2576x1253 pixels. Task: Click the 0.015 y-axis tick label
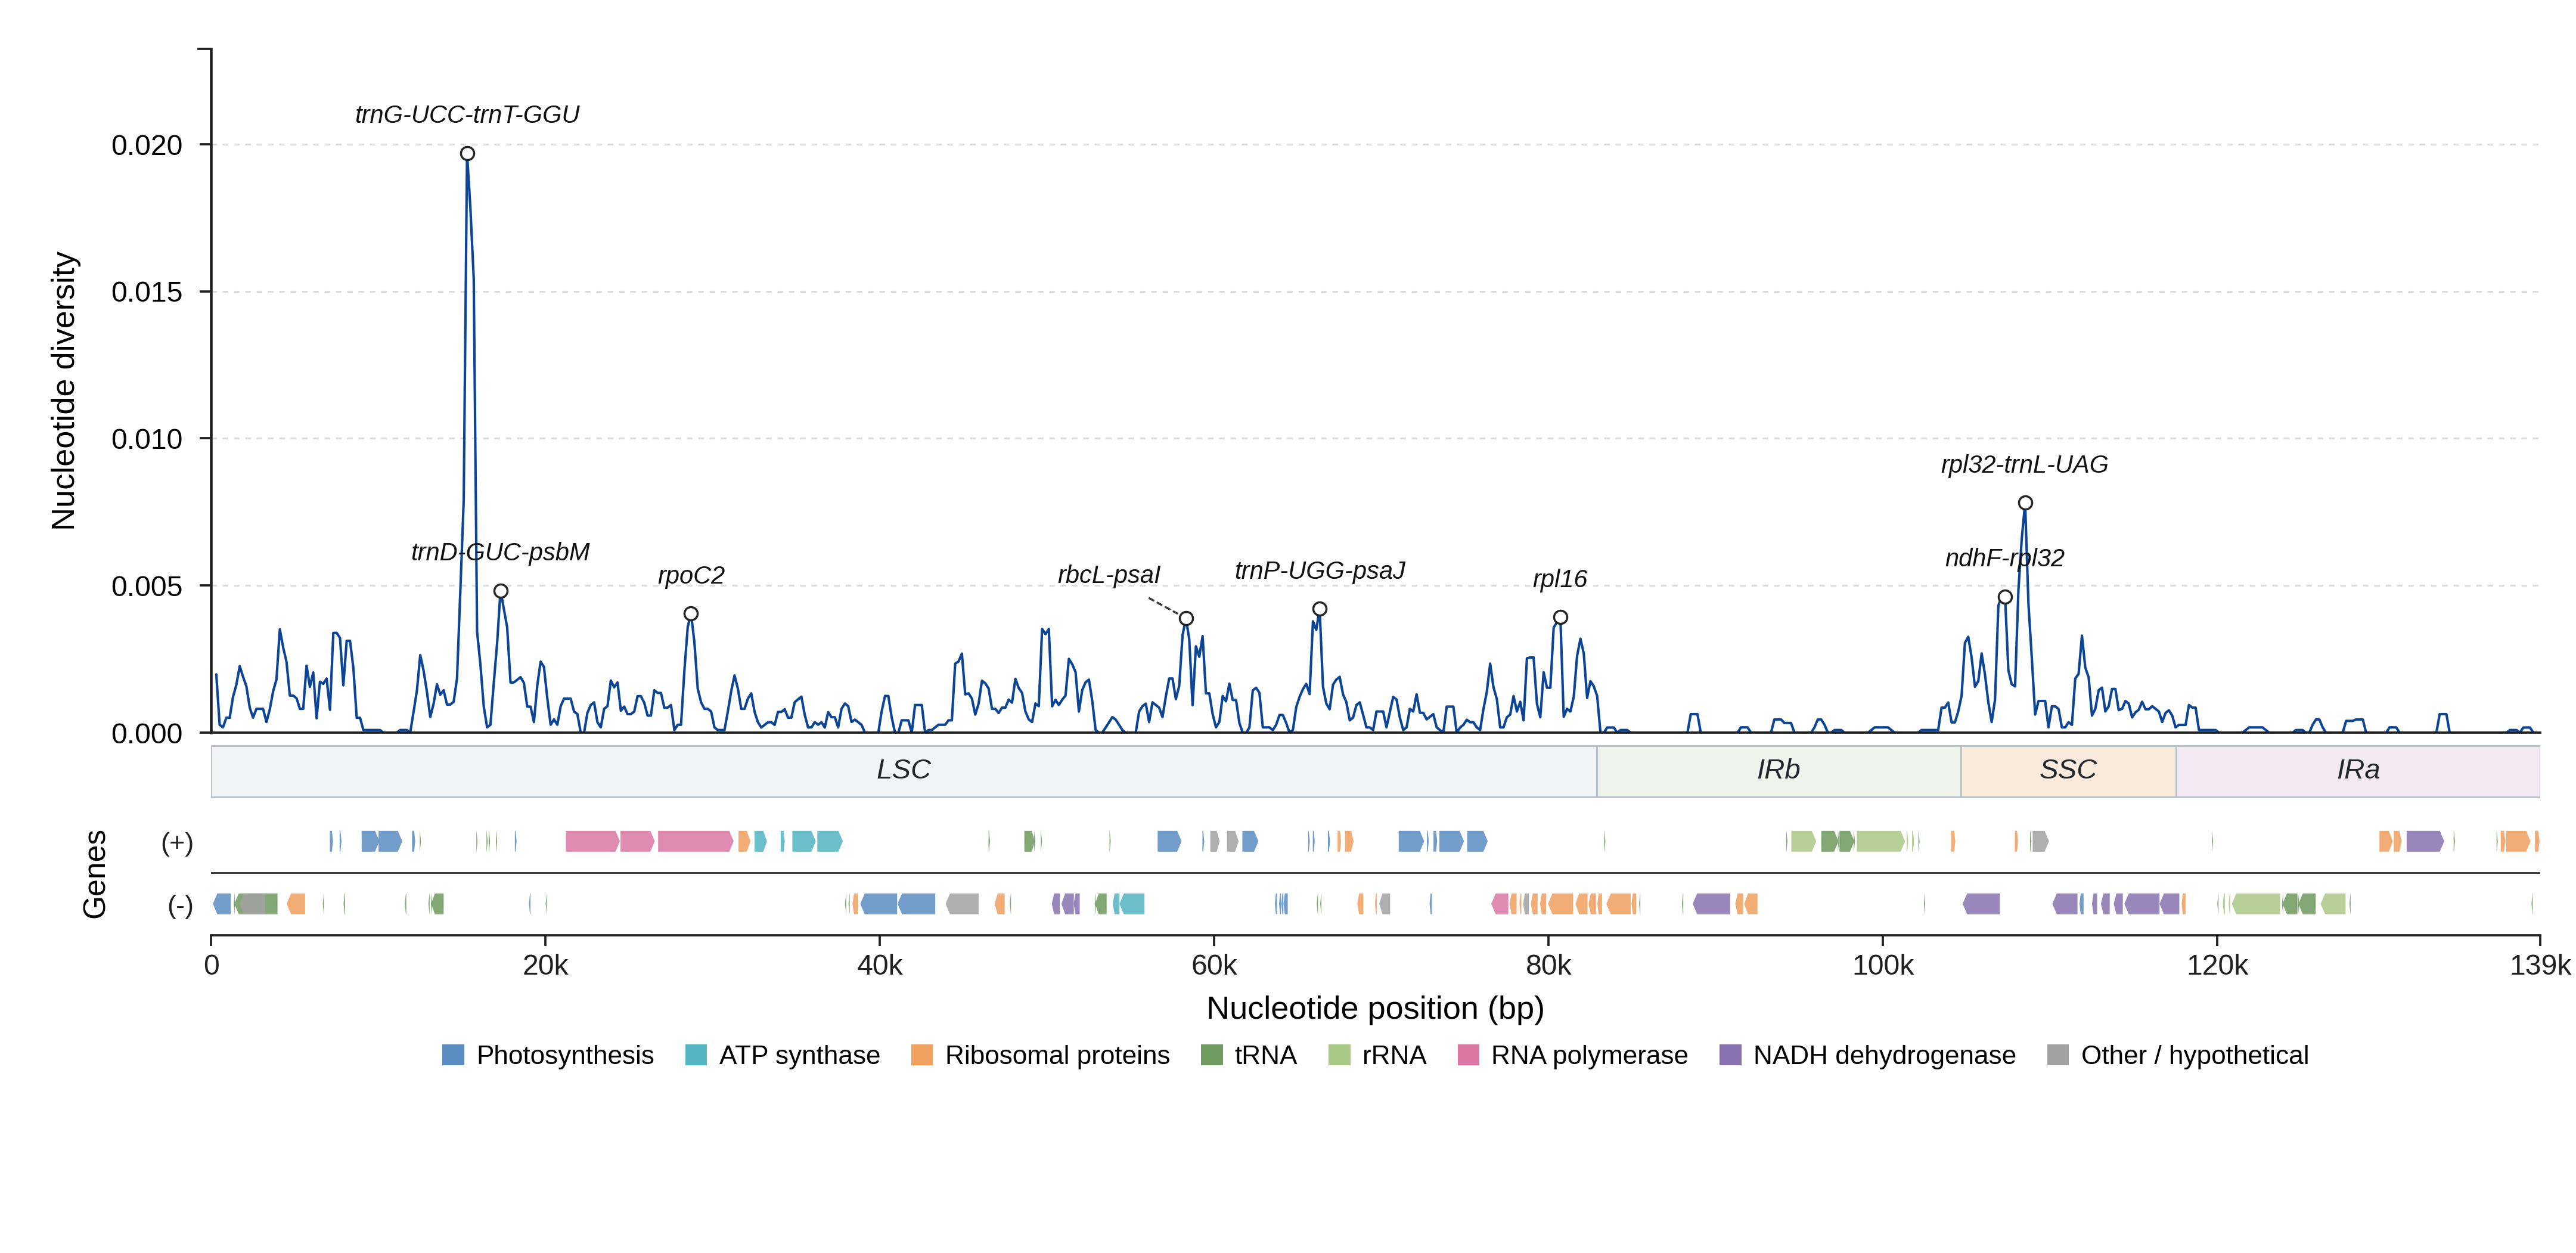click(x=147, y=292)
